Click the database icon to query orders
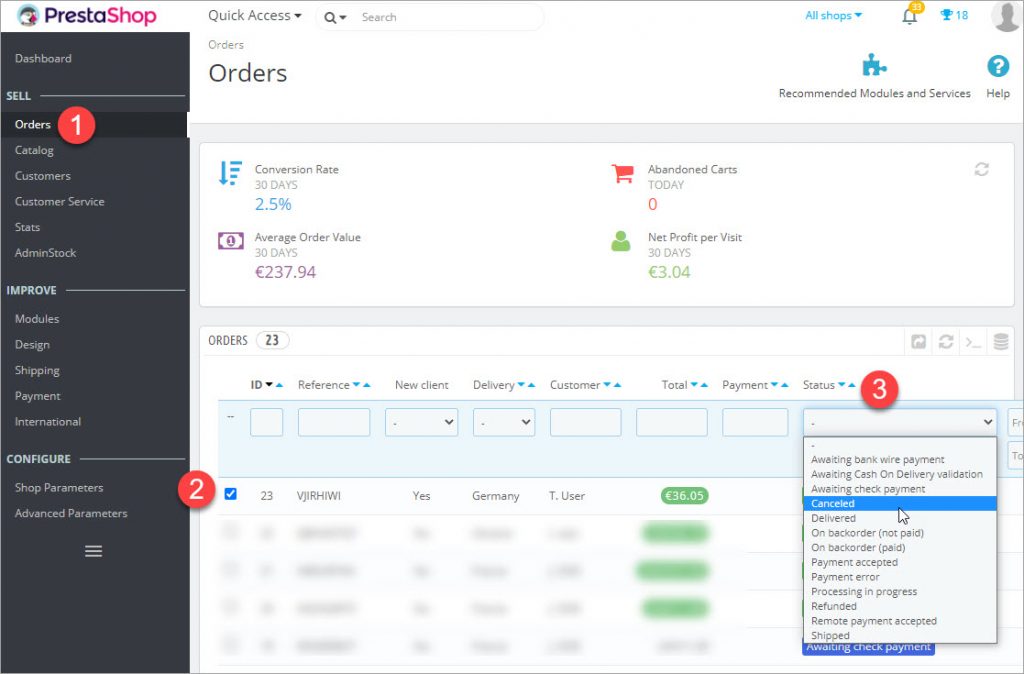Image resolution: width=1024 pixels, height=674 pixels. (1000, 341)
